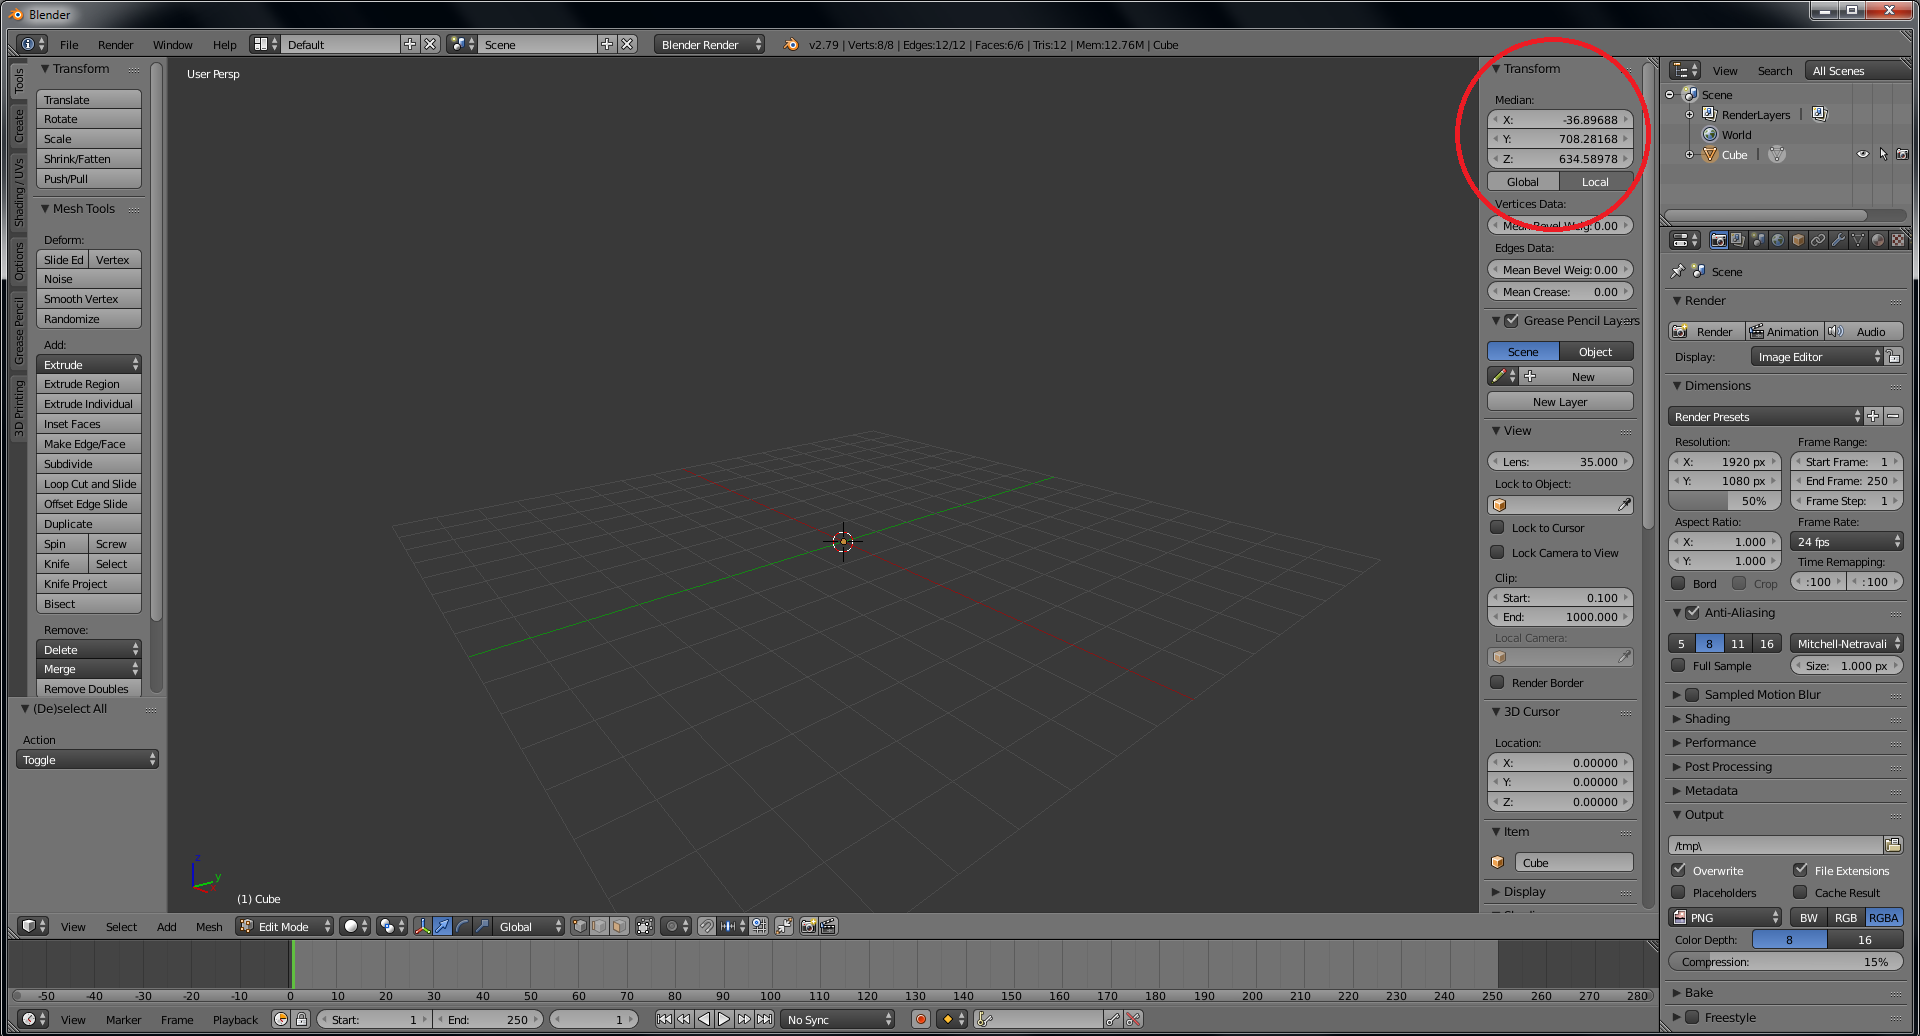Image resolution: width=1920 pixels, height=1036 pixels.
Task: Play animation forward in timeline
Action: (724, 1019)
